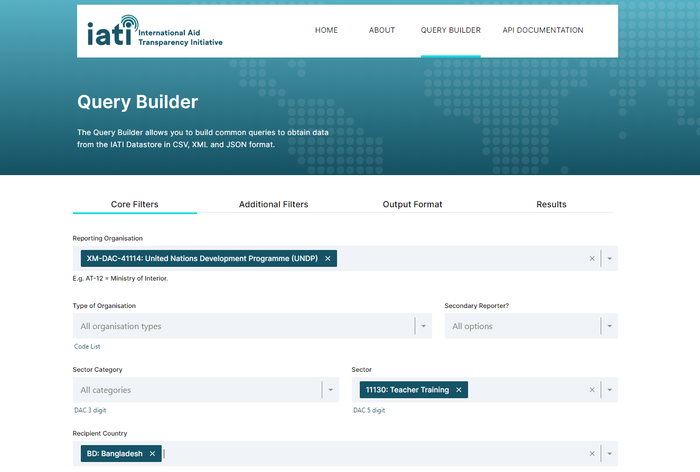Open the Secondary Reporter dropdown
Screen dimensions: 700x472
pyautogui.click(x=531, y=326)
